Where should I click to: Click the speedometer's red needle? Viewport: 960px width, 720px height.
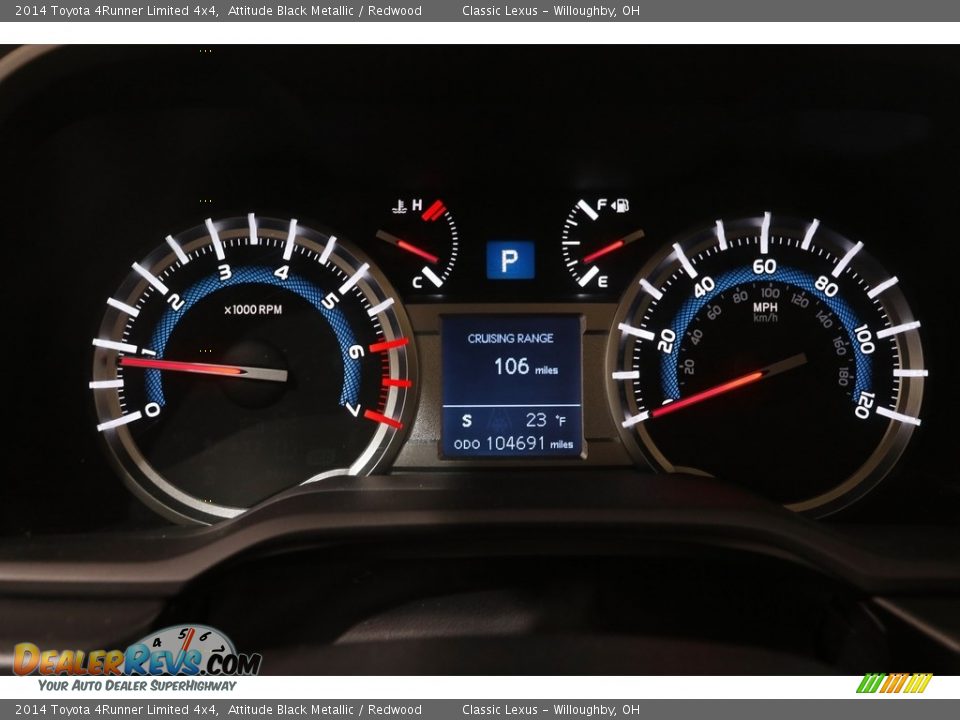tap(729, 386)
